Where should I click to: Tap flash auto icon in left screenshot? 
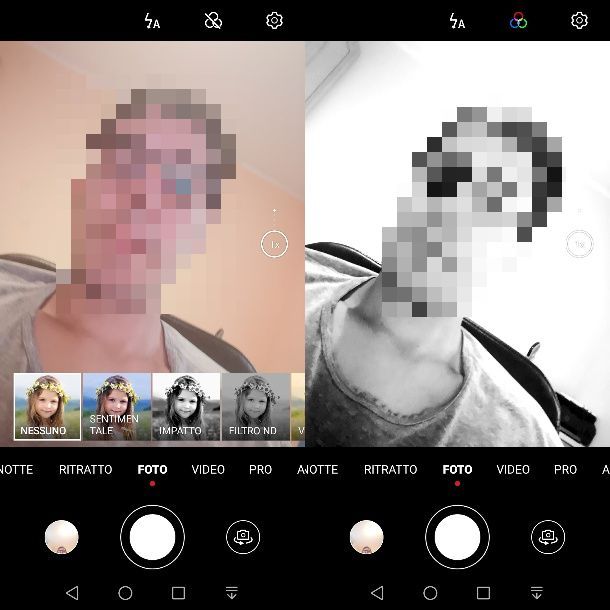pyautogui.click(x=152, y=21)
